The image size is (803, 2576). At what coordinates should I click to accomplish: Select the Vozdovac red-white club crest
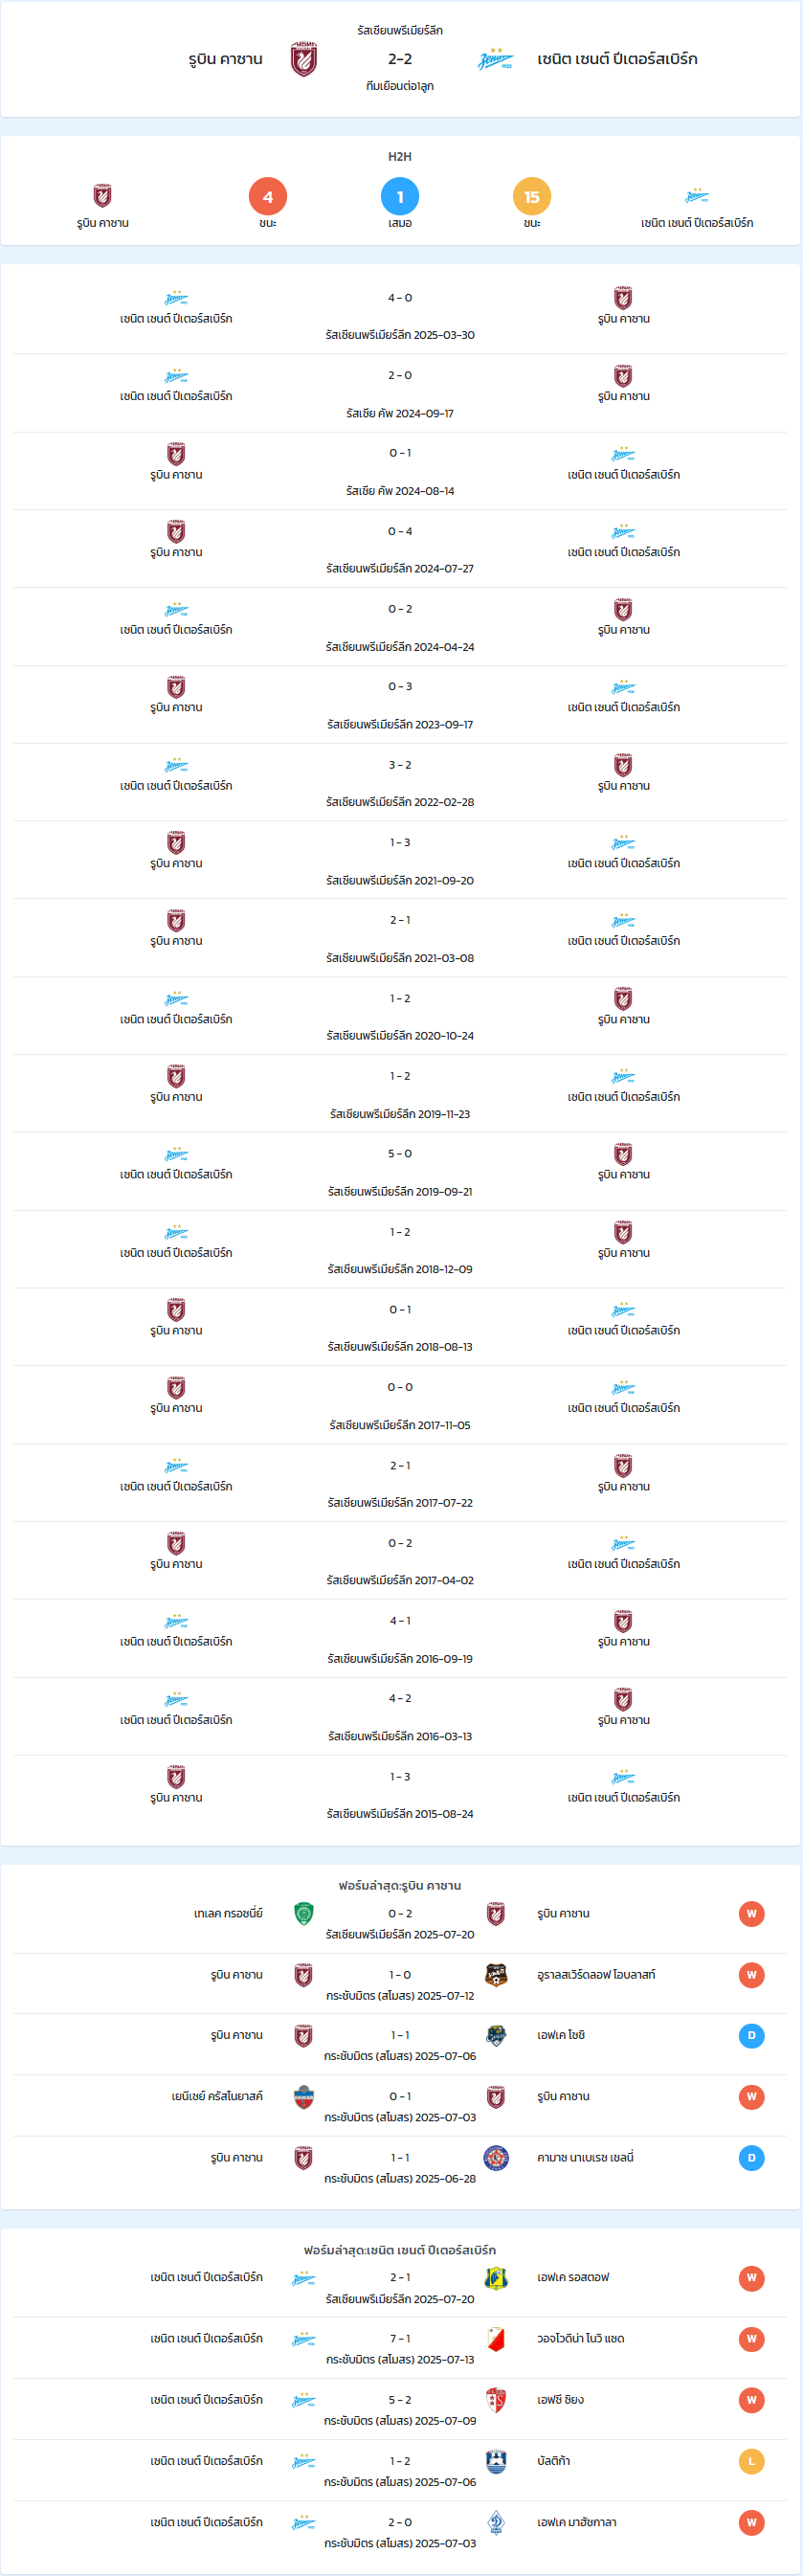(x=496, y=2339)
